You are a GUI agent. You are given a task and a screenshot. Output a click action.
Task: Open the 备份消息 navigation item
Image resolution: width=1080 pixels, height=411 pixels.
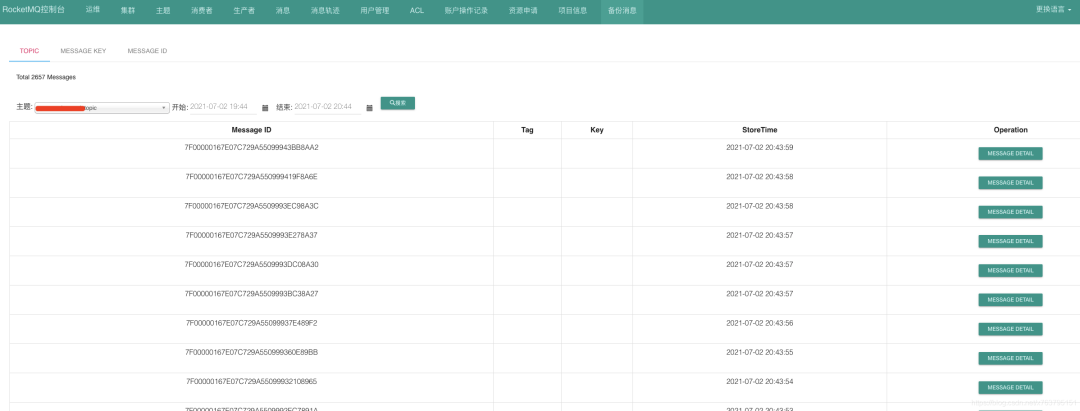[x=622, y=10]
